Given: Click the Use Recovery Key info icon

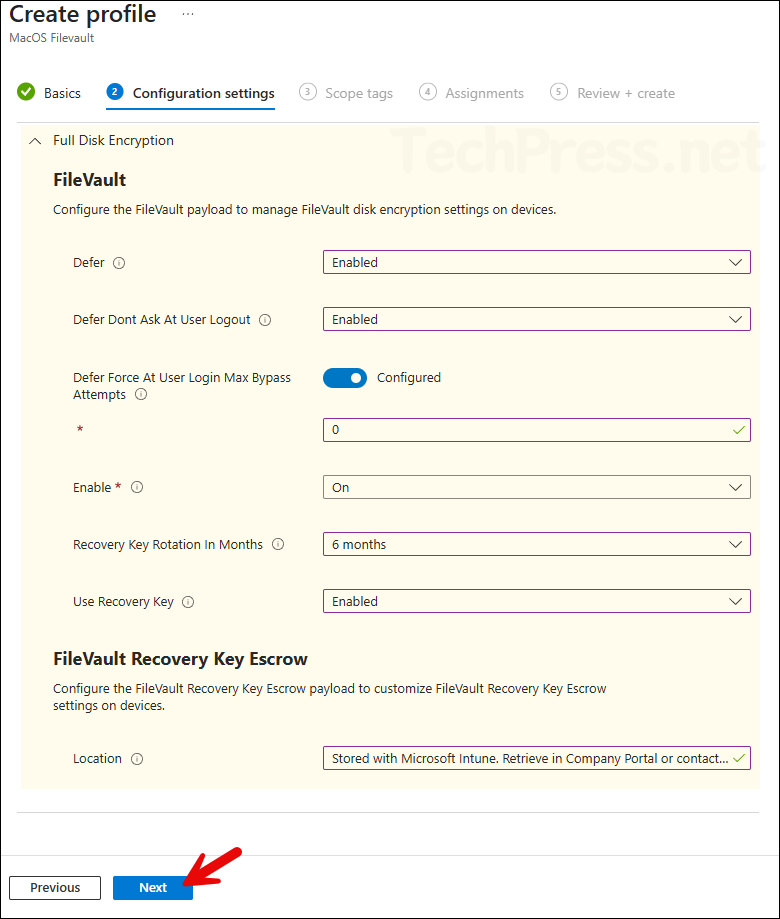Looking at the screenshot, I should tap(188, 602).
